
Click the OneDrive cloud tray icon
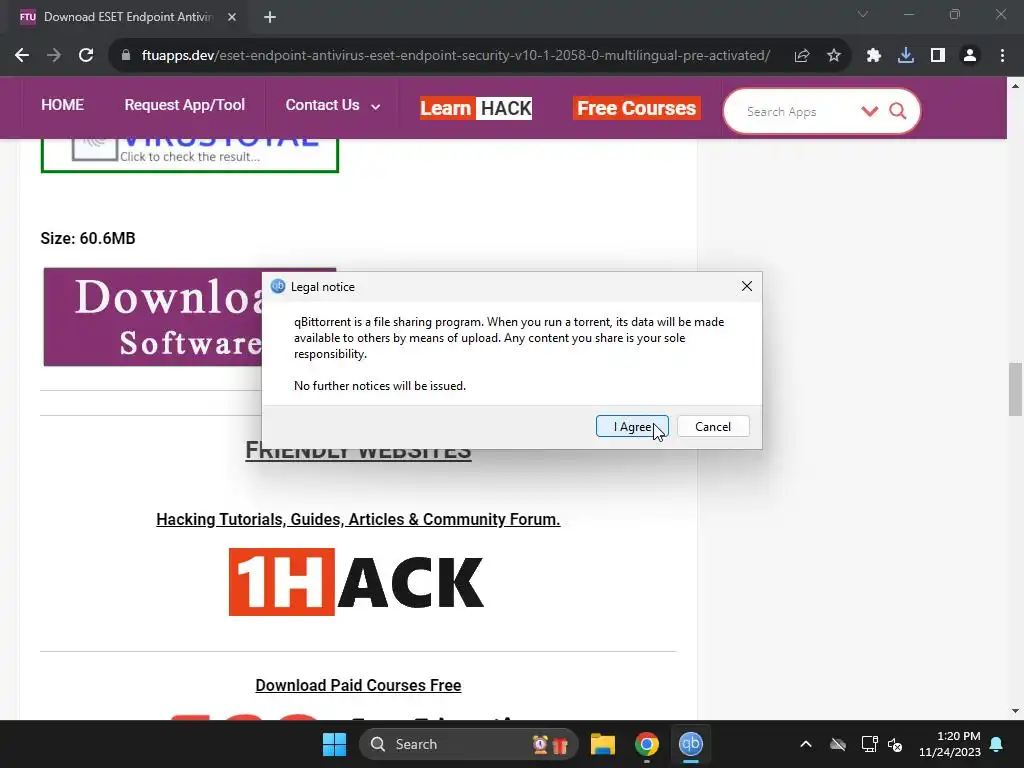pyautogui.click(x=838, y=744)
